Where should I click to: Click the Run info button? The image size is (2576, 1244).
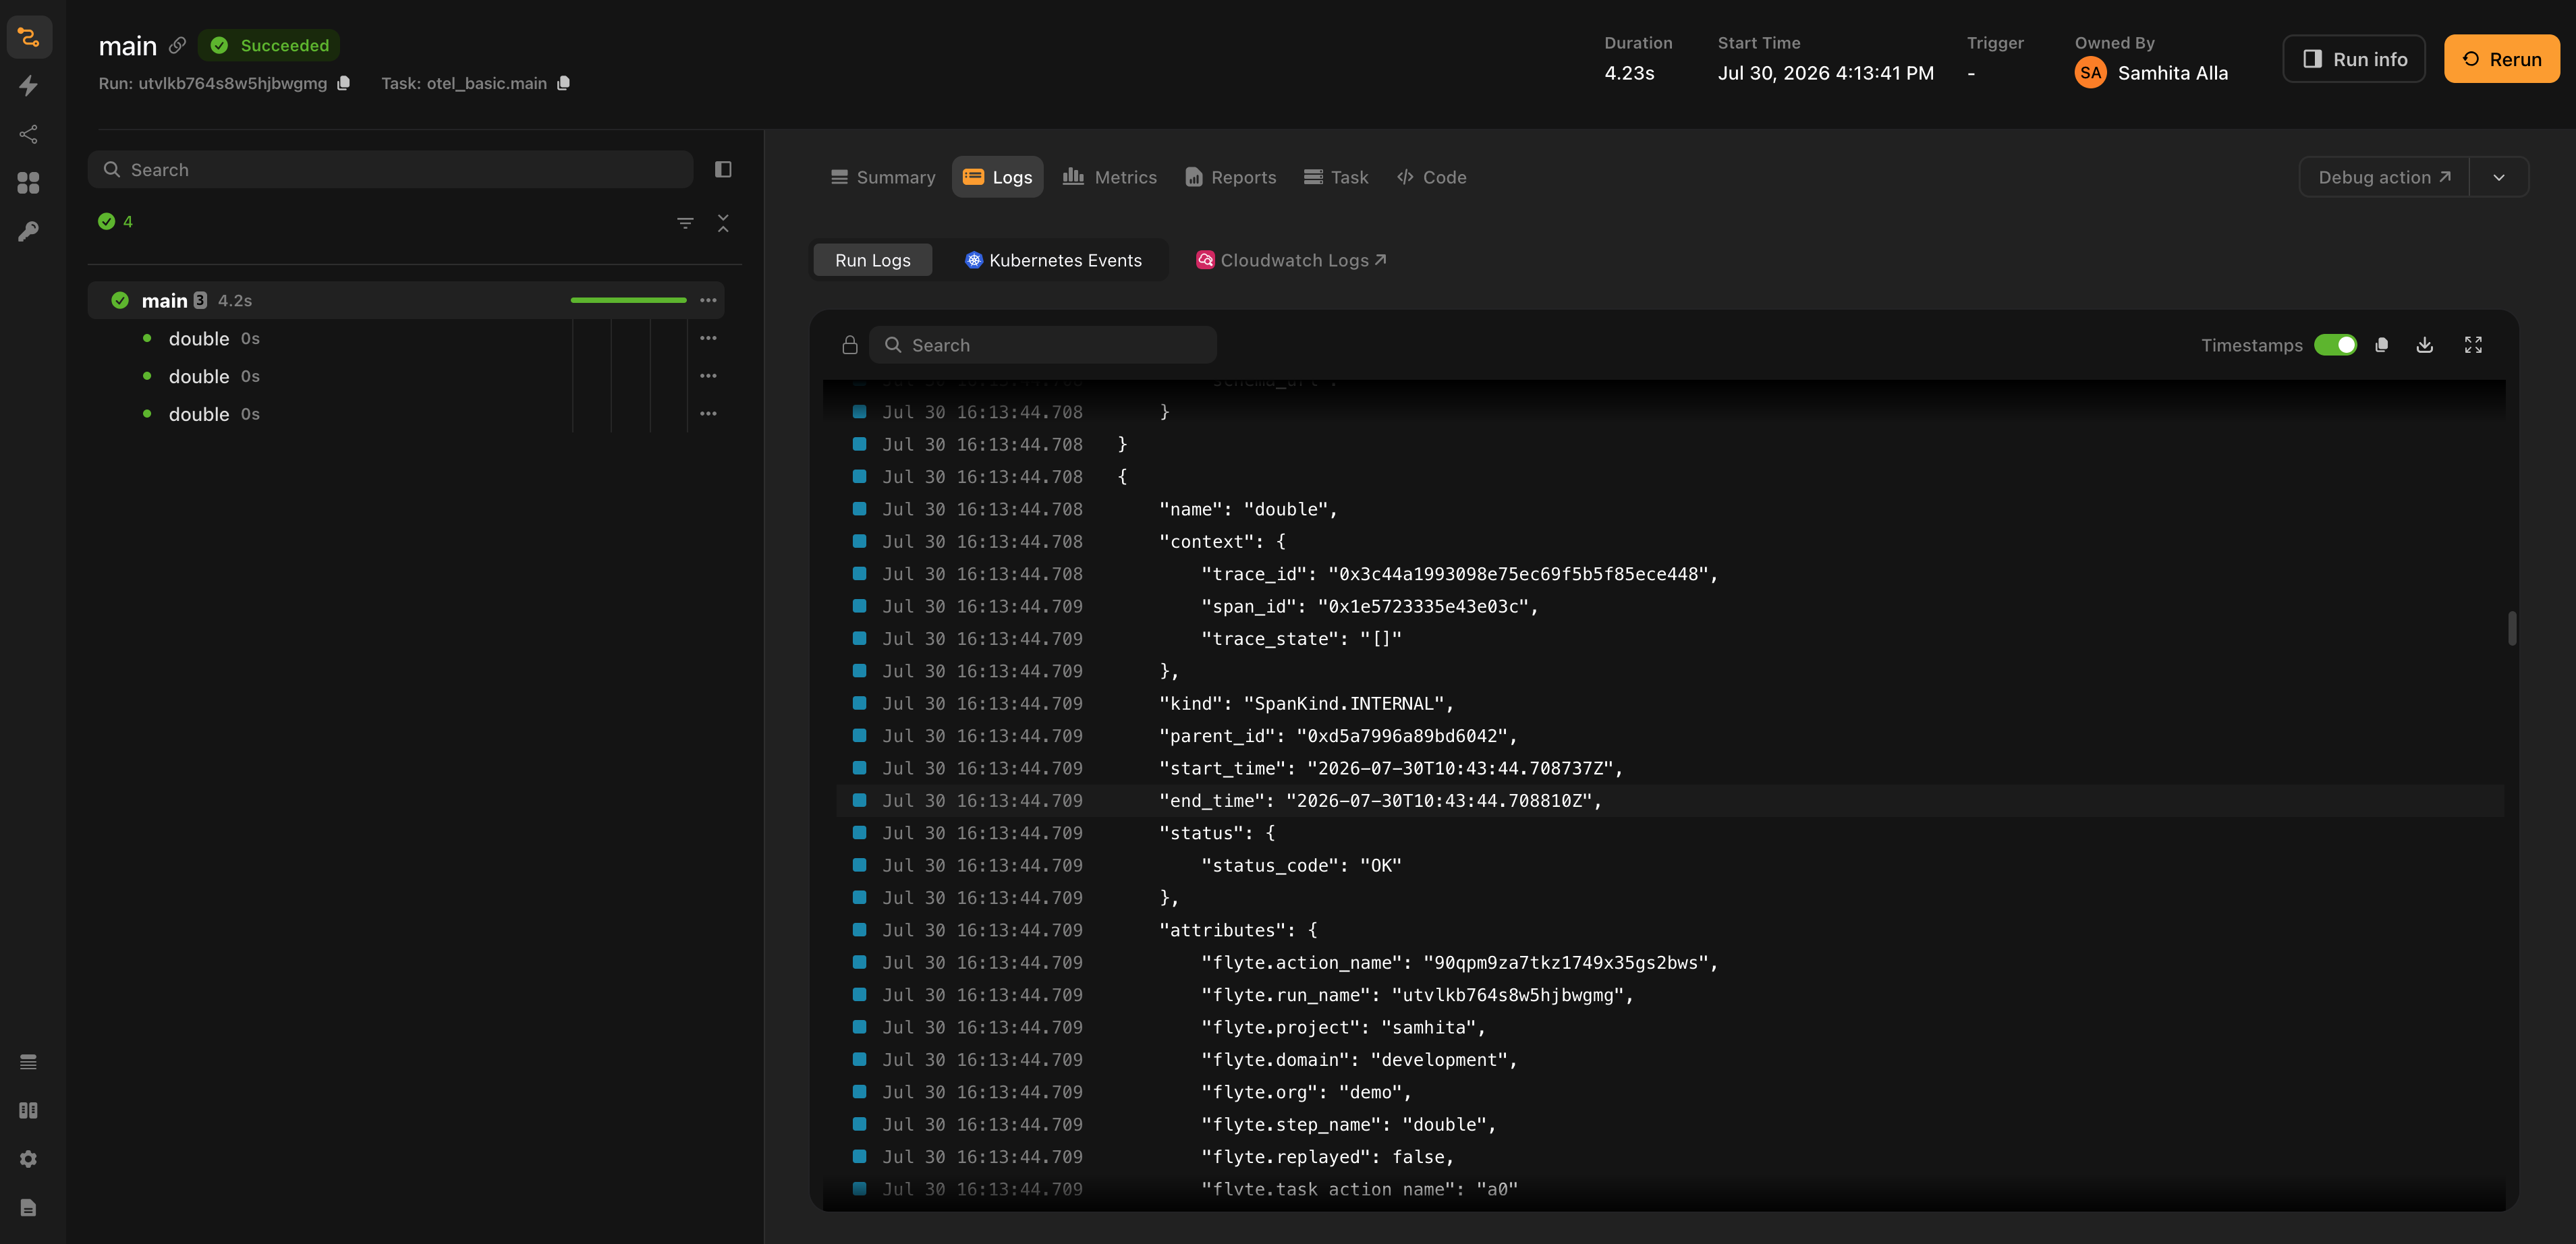pyautogui.click(x=2354, y=59)
